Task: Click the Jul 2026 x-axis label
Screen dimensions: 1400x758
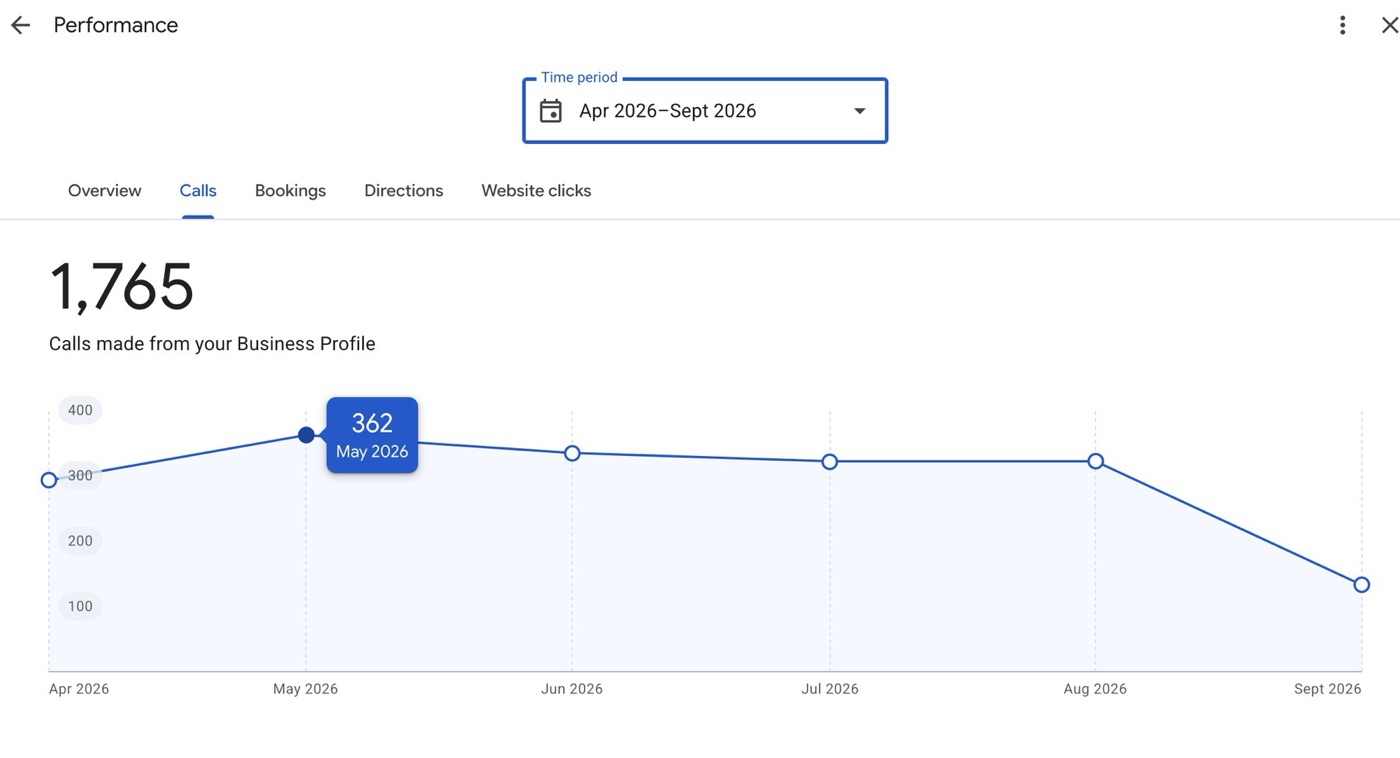Action: pyautogui.click(x=830, y=689)
